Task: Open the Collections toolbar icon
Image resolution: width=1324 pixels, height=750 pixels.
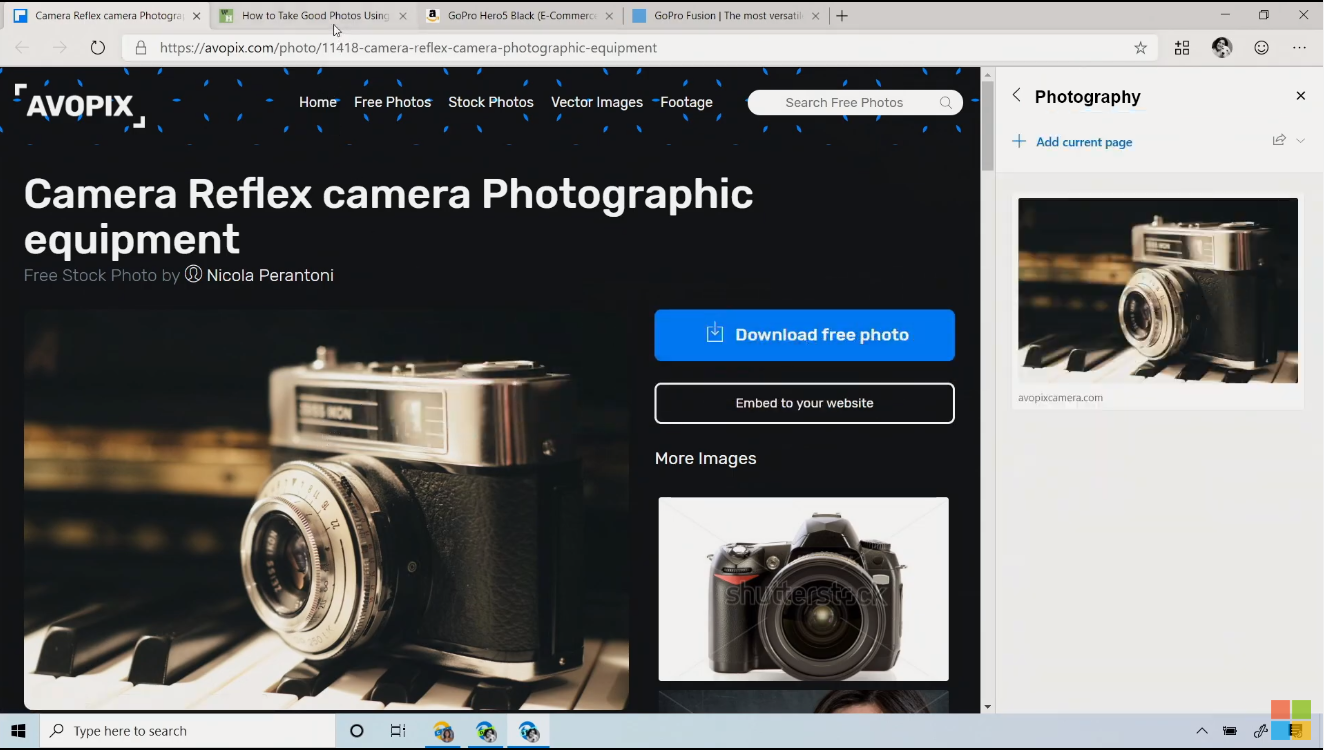Action: 1182,48
